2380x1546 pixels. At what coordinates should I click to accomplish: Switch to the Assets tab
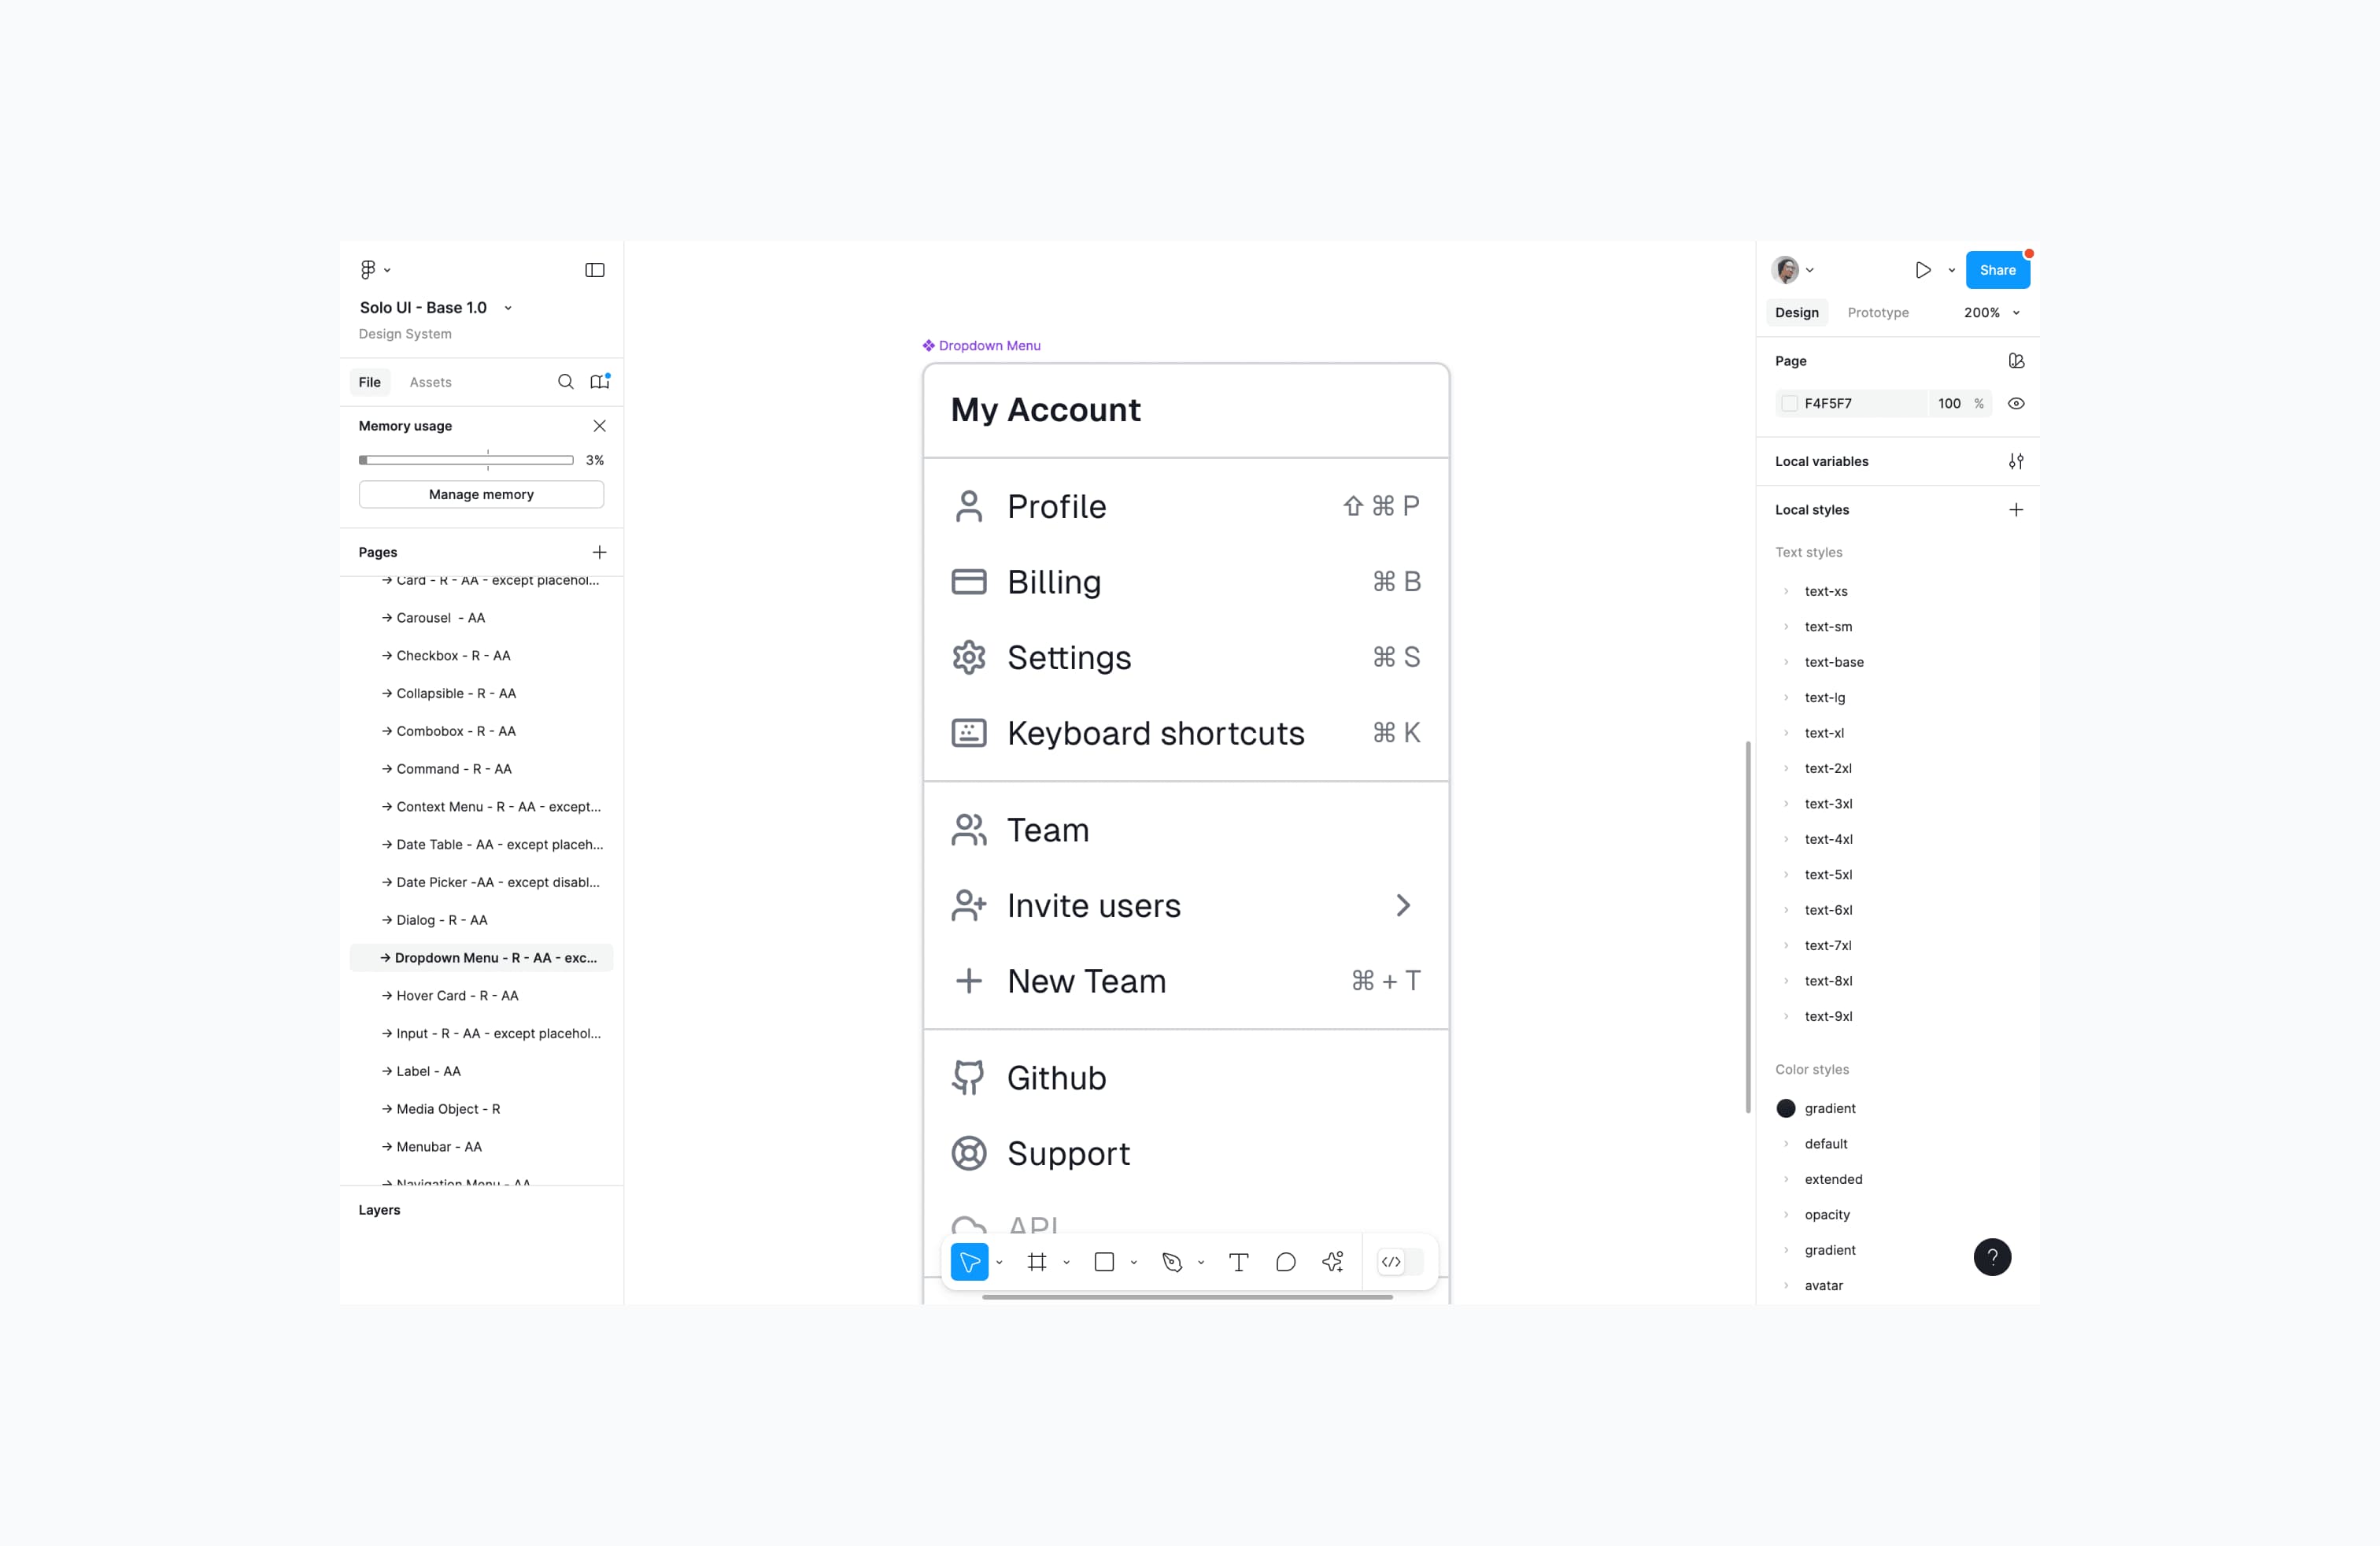pyautogui.click(x=430, y=382)
